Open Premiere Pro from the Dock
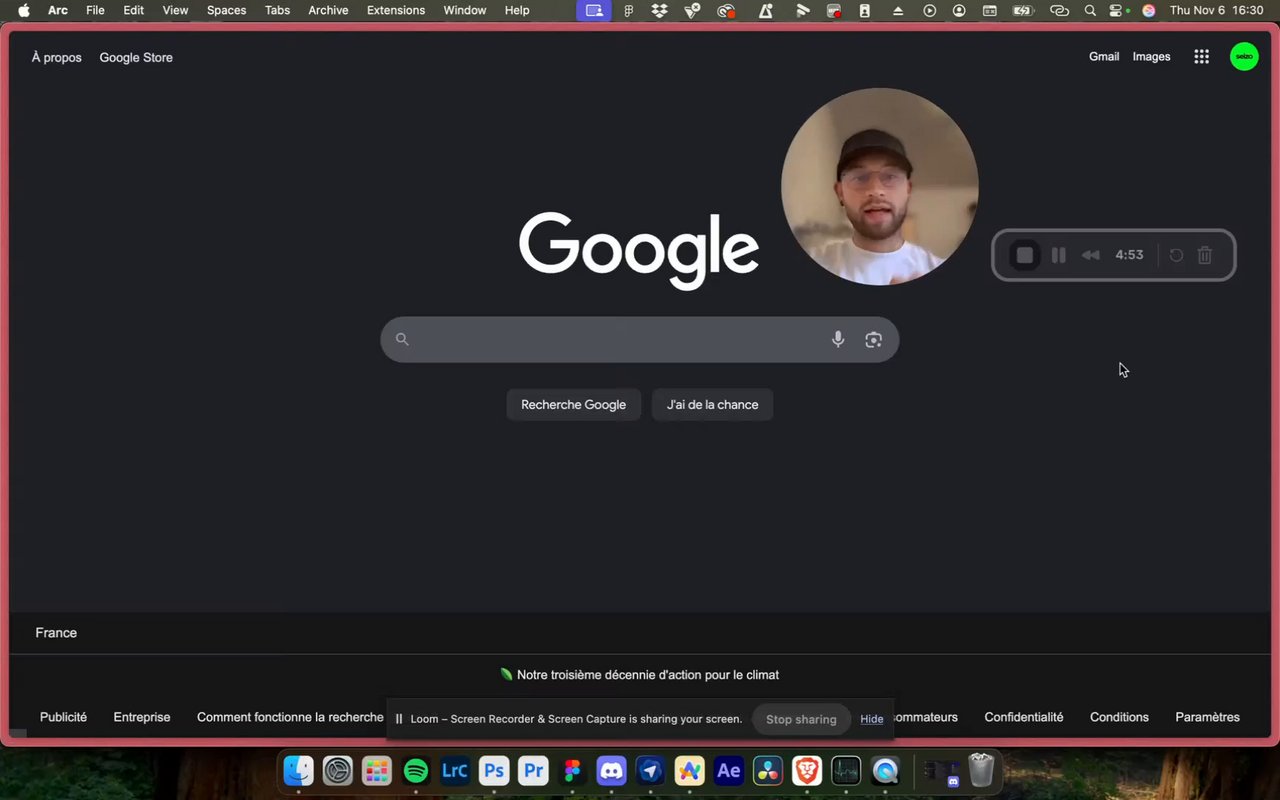Viewport: 1280px width, 800px height. 533,770
